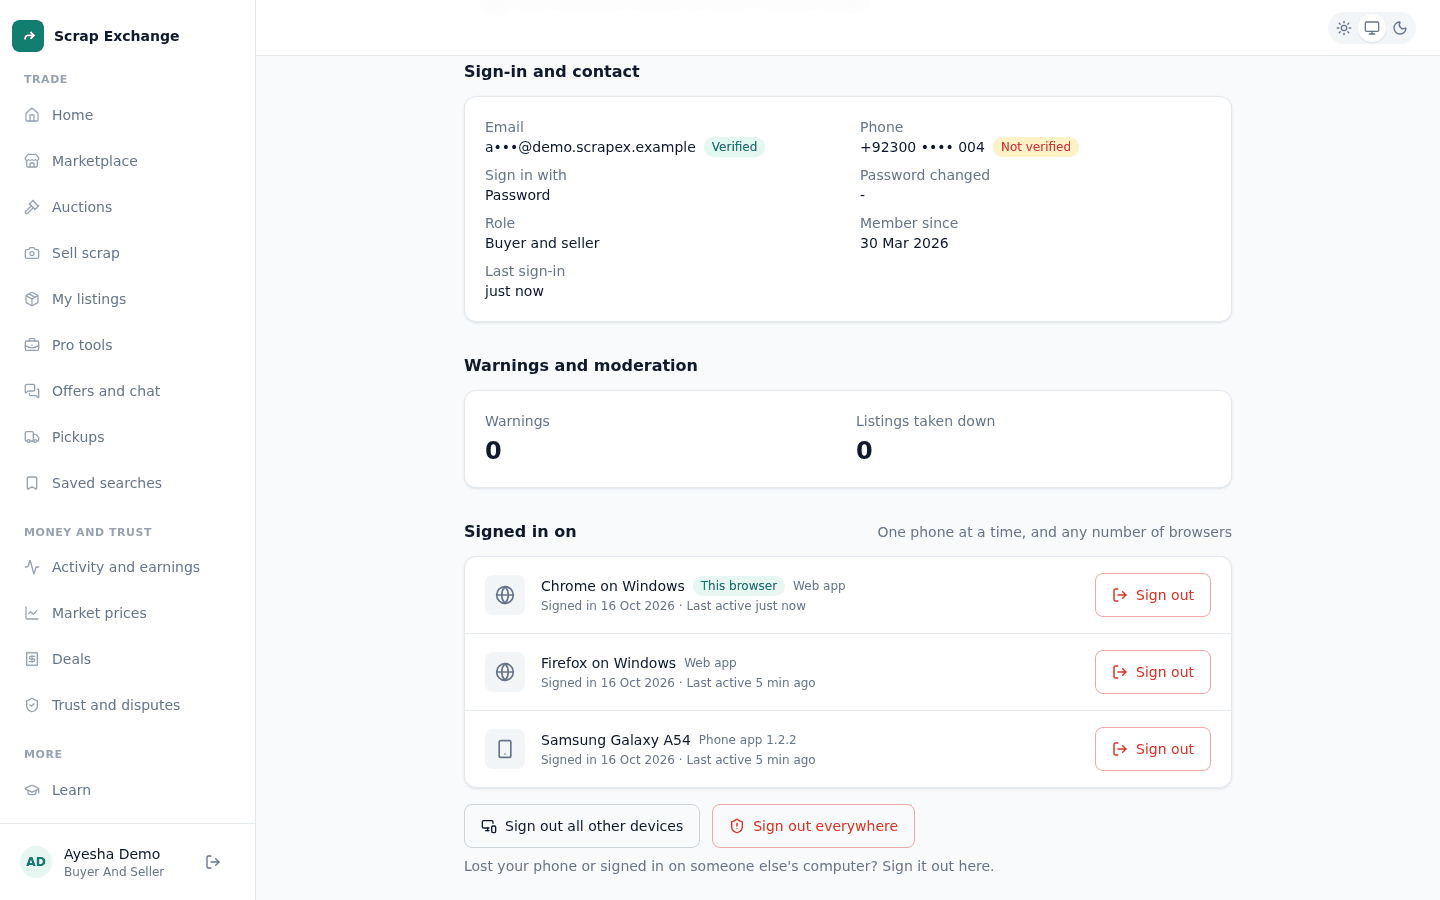Image resolution: width=1440 pixels, height=900 pixels.
Task: Select system theme monitor icon
Action: click(1372, 28)
